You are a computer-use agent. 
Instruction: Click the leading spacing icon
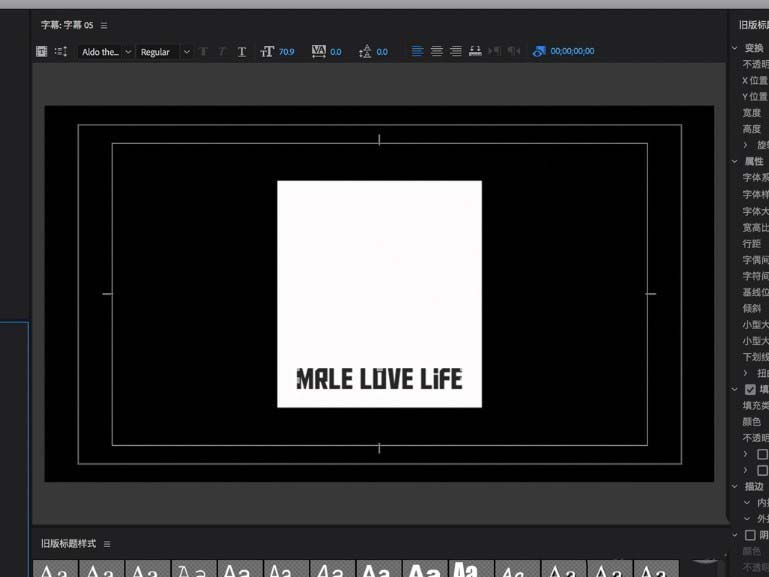[x=365, y=51]
